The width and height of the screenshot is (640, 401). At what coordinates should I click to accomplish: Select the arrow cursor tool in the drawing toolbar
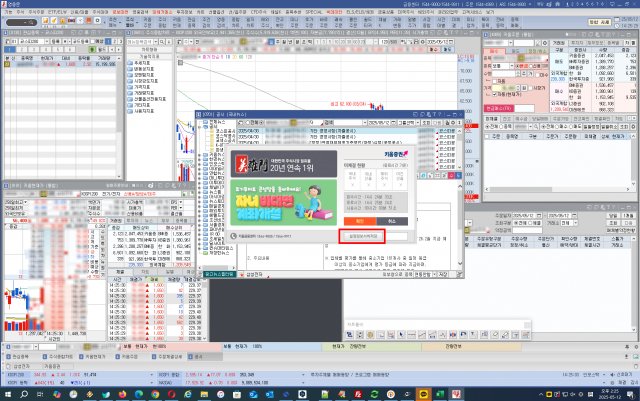[401, 334]
